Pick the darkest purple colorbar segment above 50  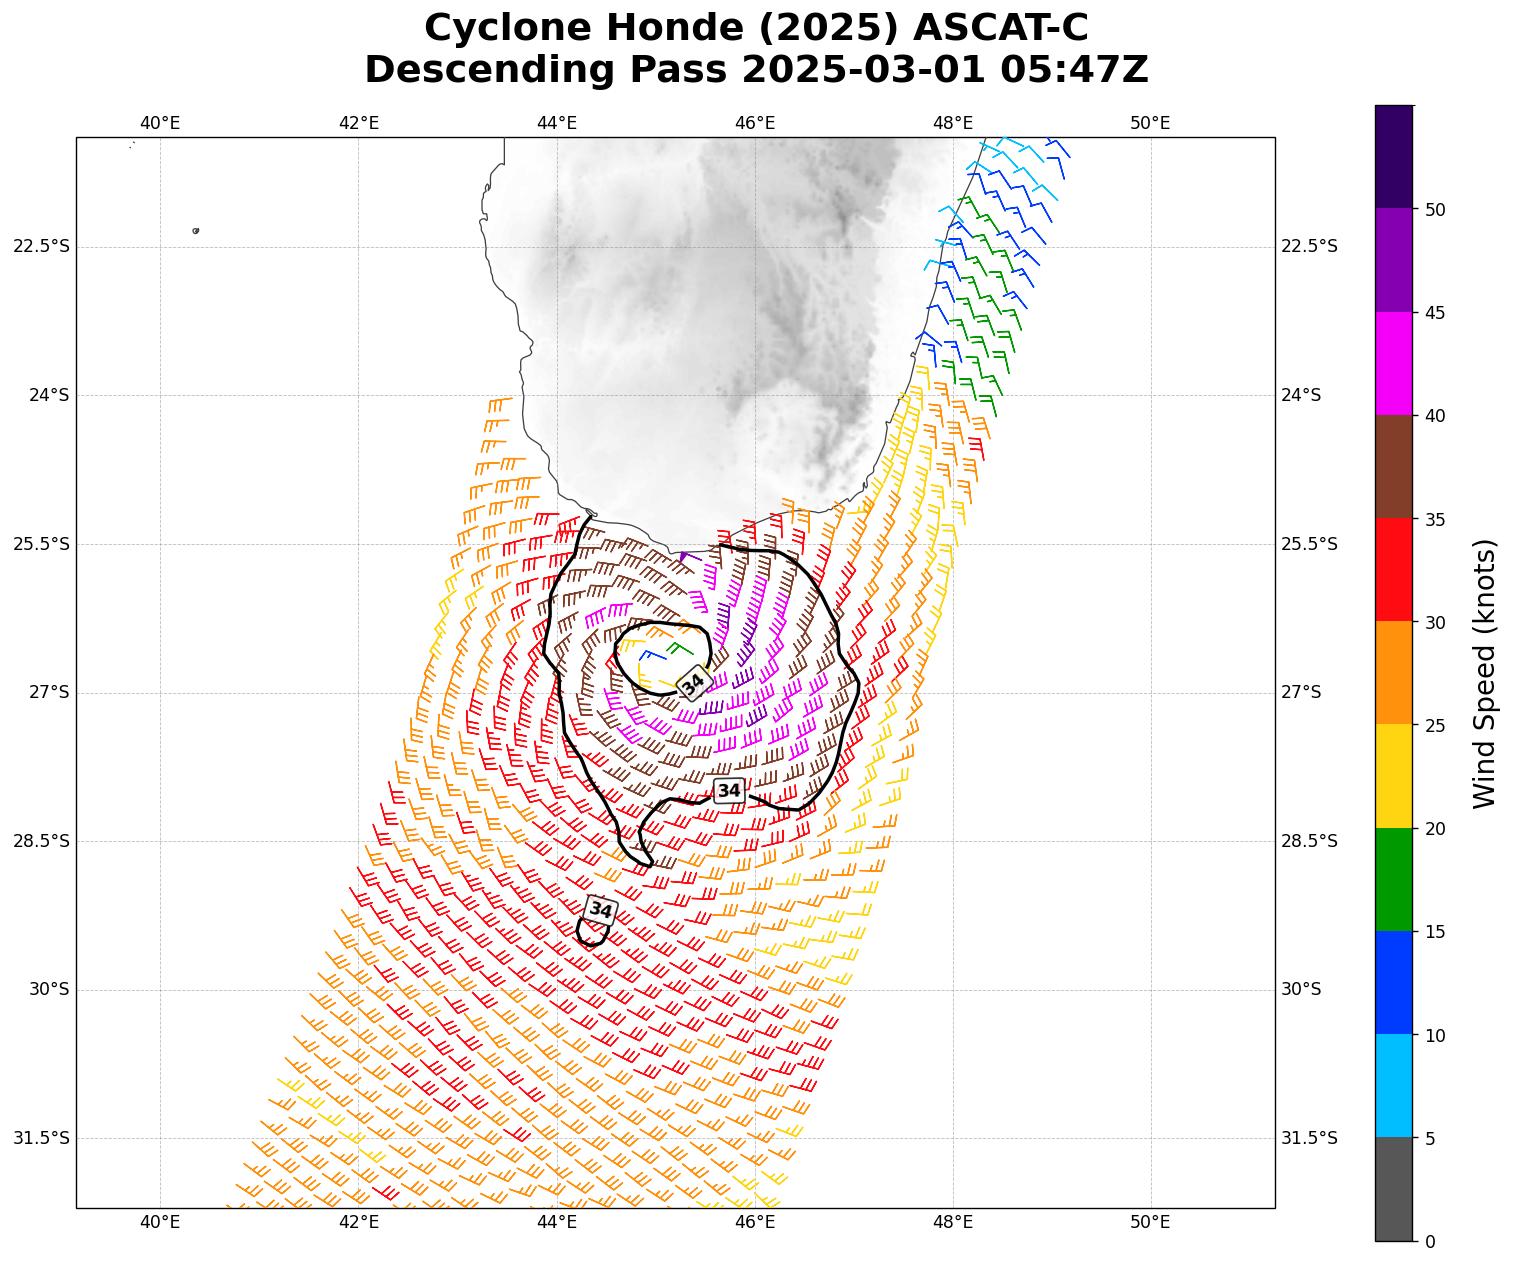point(1393,157)
